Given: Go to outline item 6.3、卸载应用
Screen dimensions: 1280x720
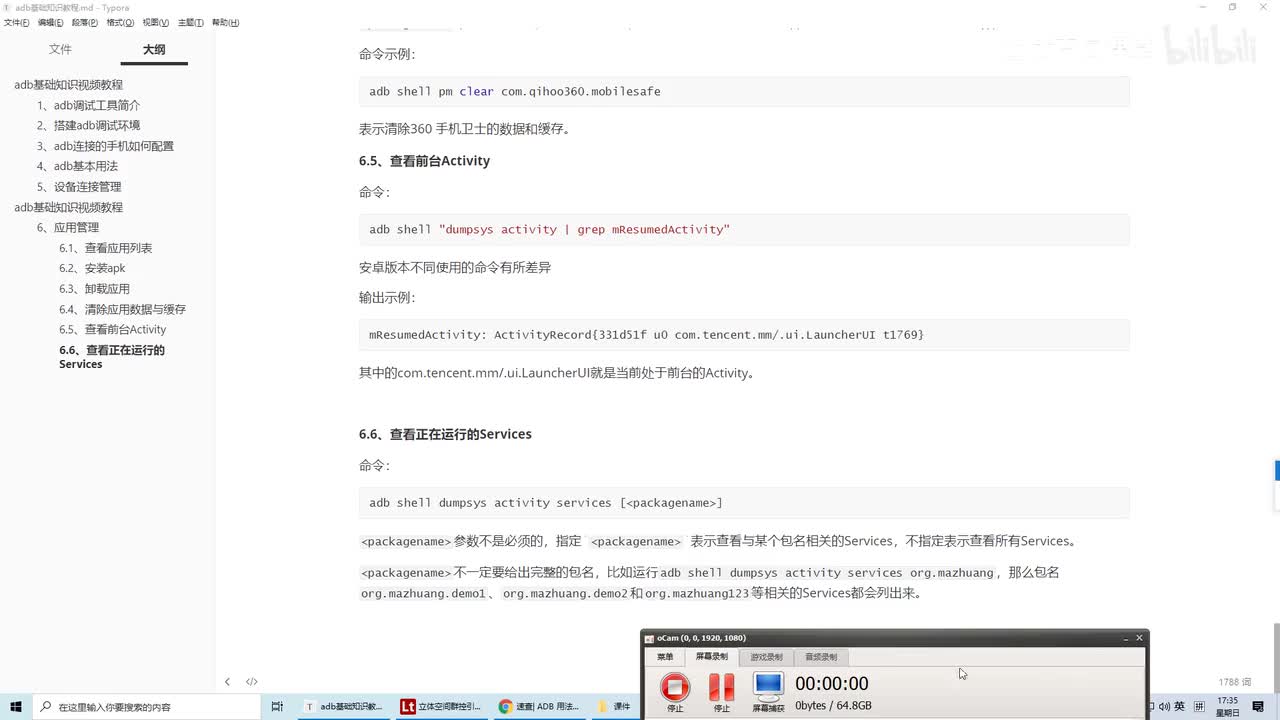Looking at the screenshot, I should [94, 289].
